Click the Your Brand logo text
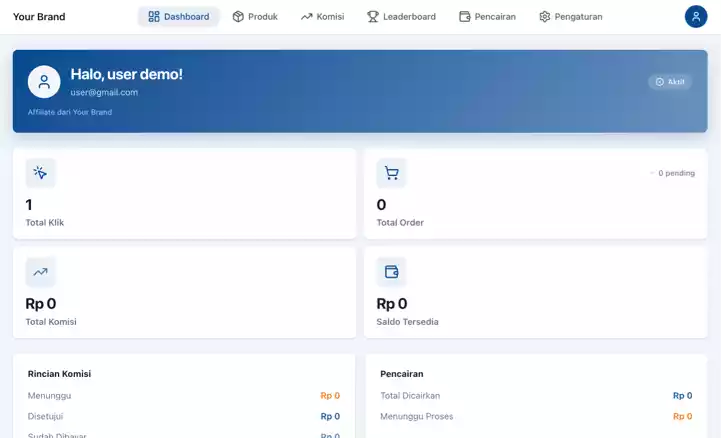Image resolution: width=721 pixels, height=438 pixels. 39,17
